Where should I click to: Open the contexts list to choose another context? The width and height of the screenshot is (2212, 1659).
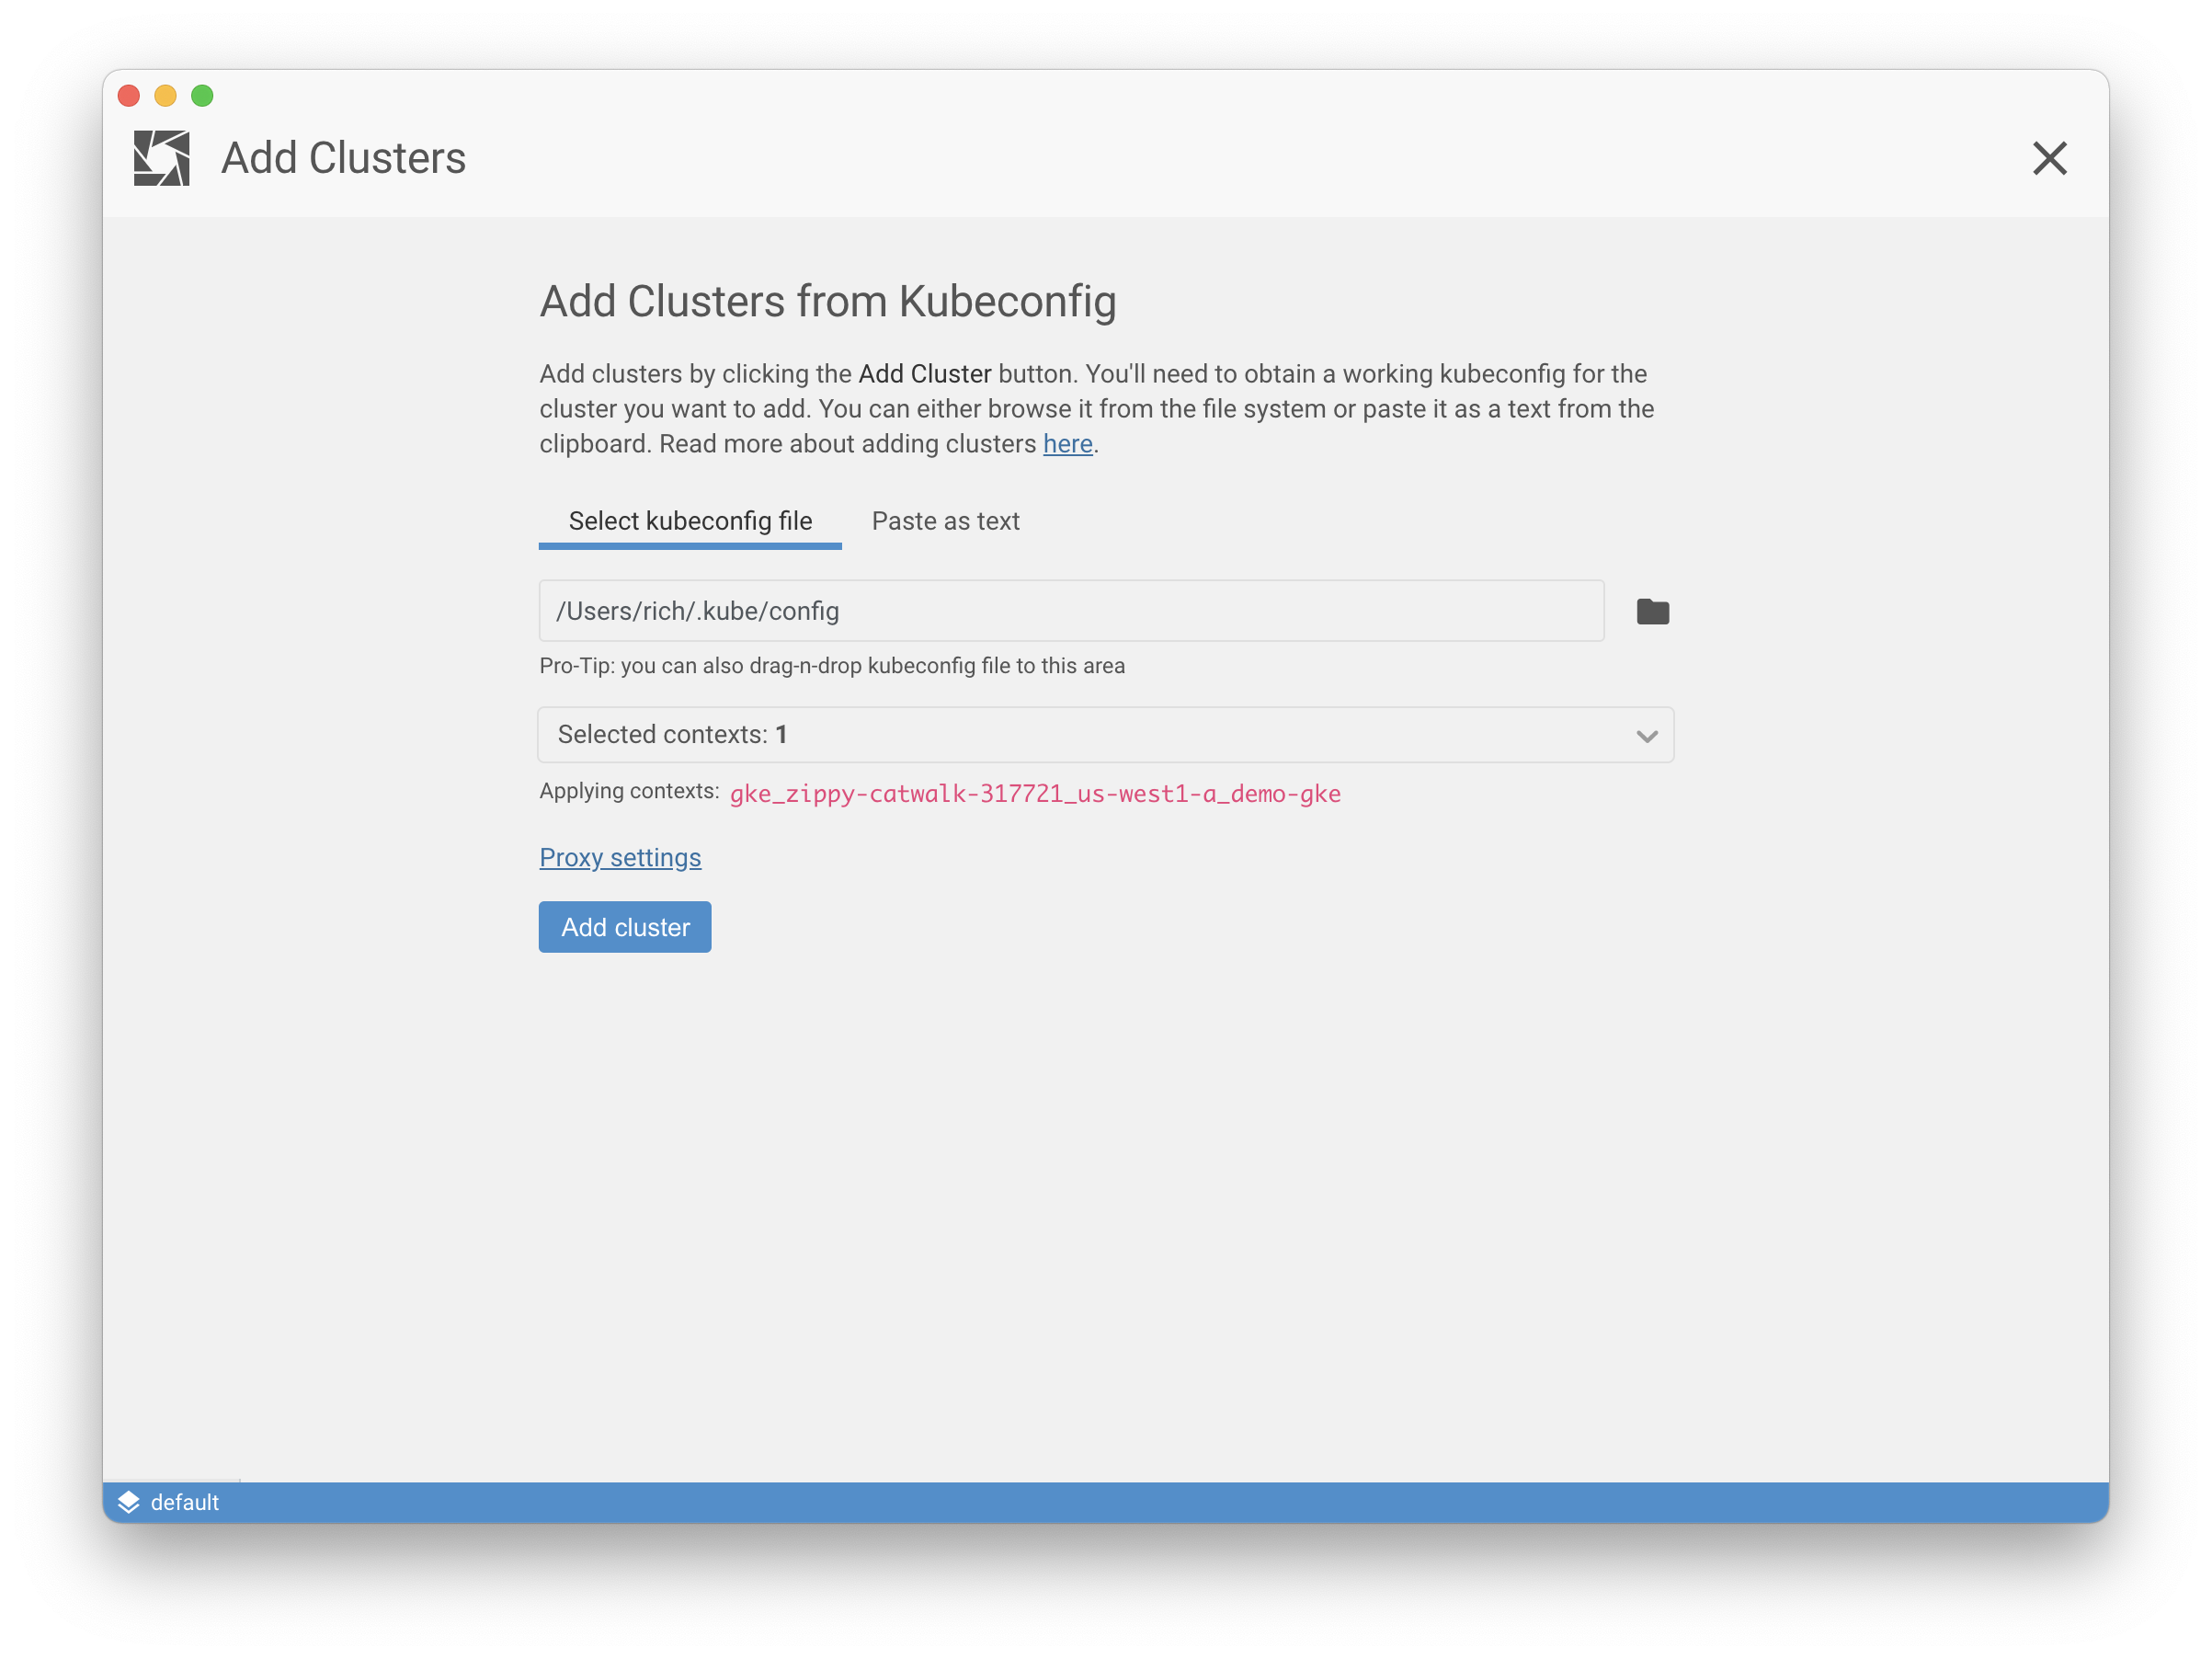click(x=1104, y=735)
